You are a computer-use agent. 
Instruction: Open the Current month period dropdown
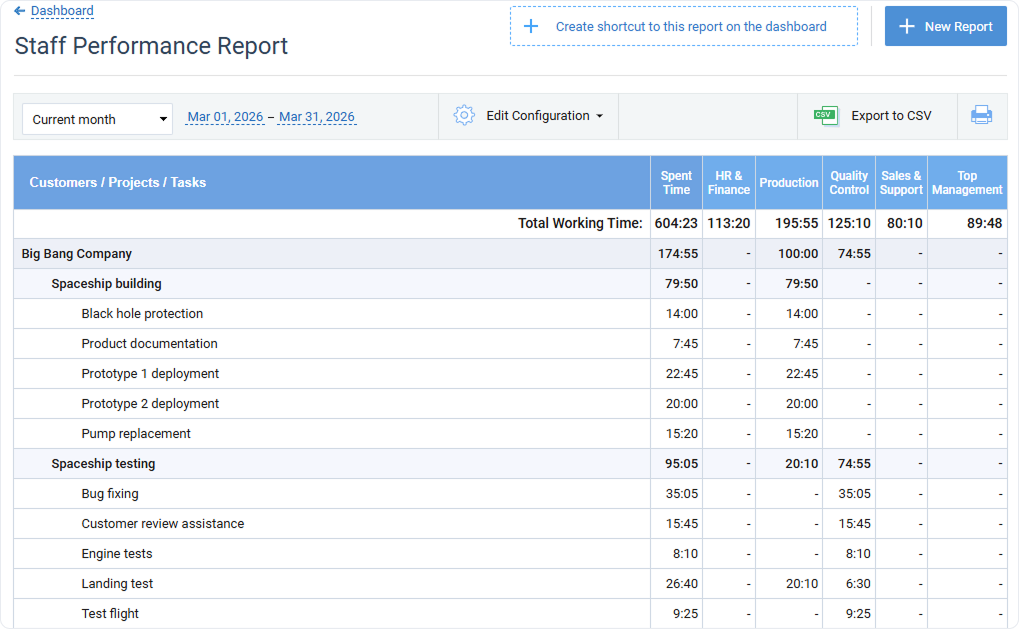point(96,118)
